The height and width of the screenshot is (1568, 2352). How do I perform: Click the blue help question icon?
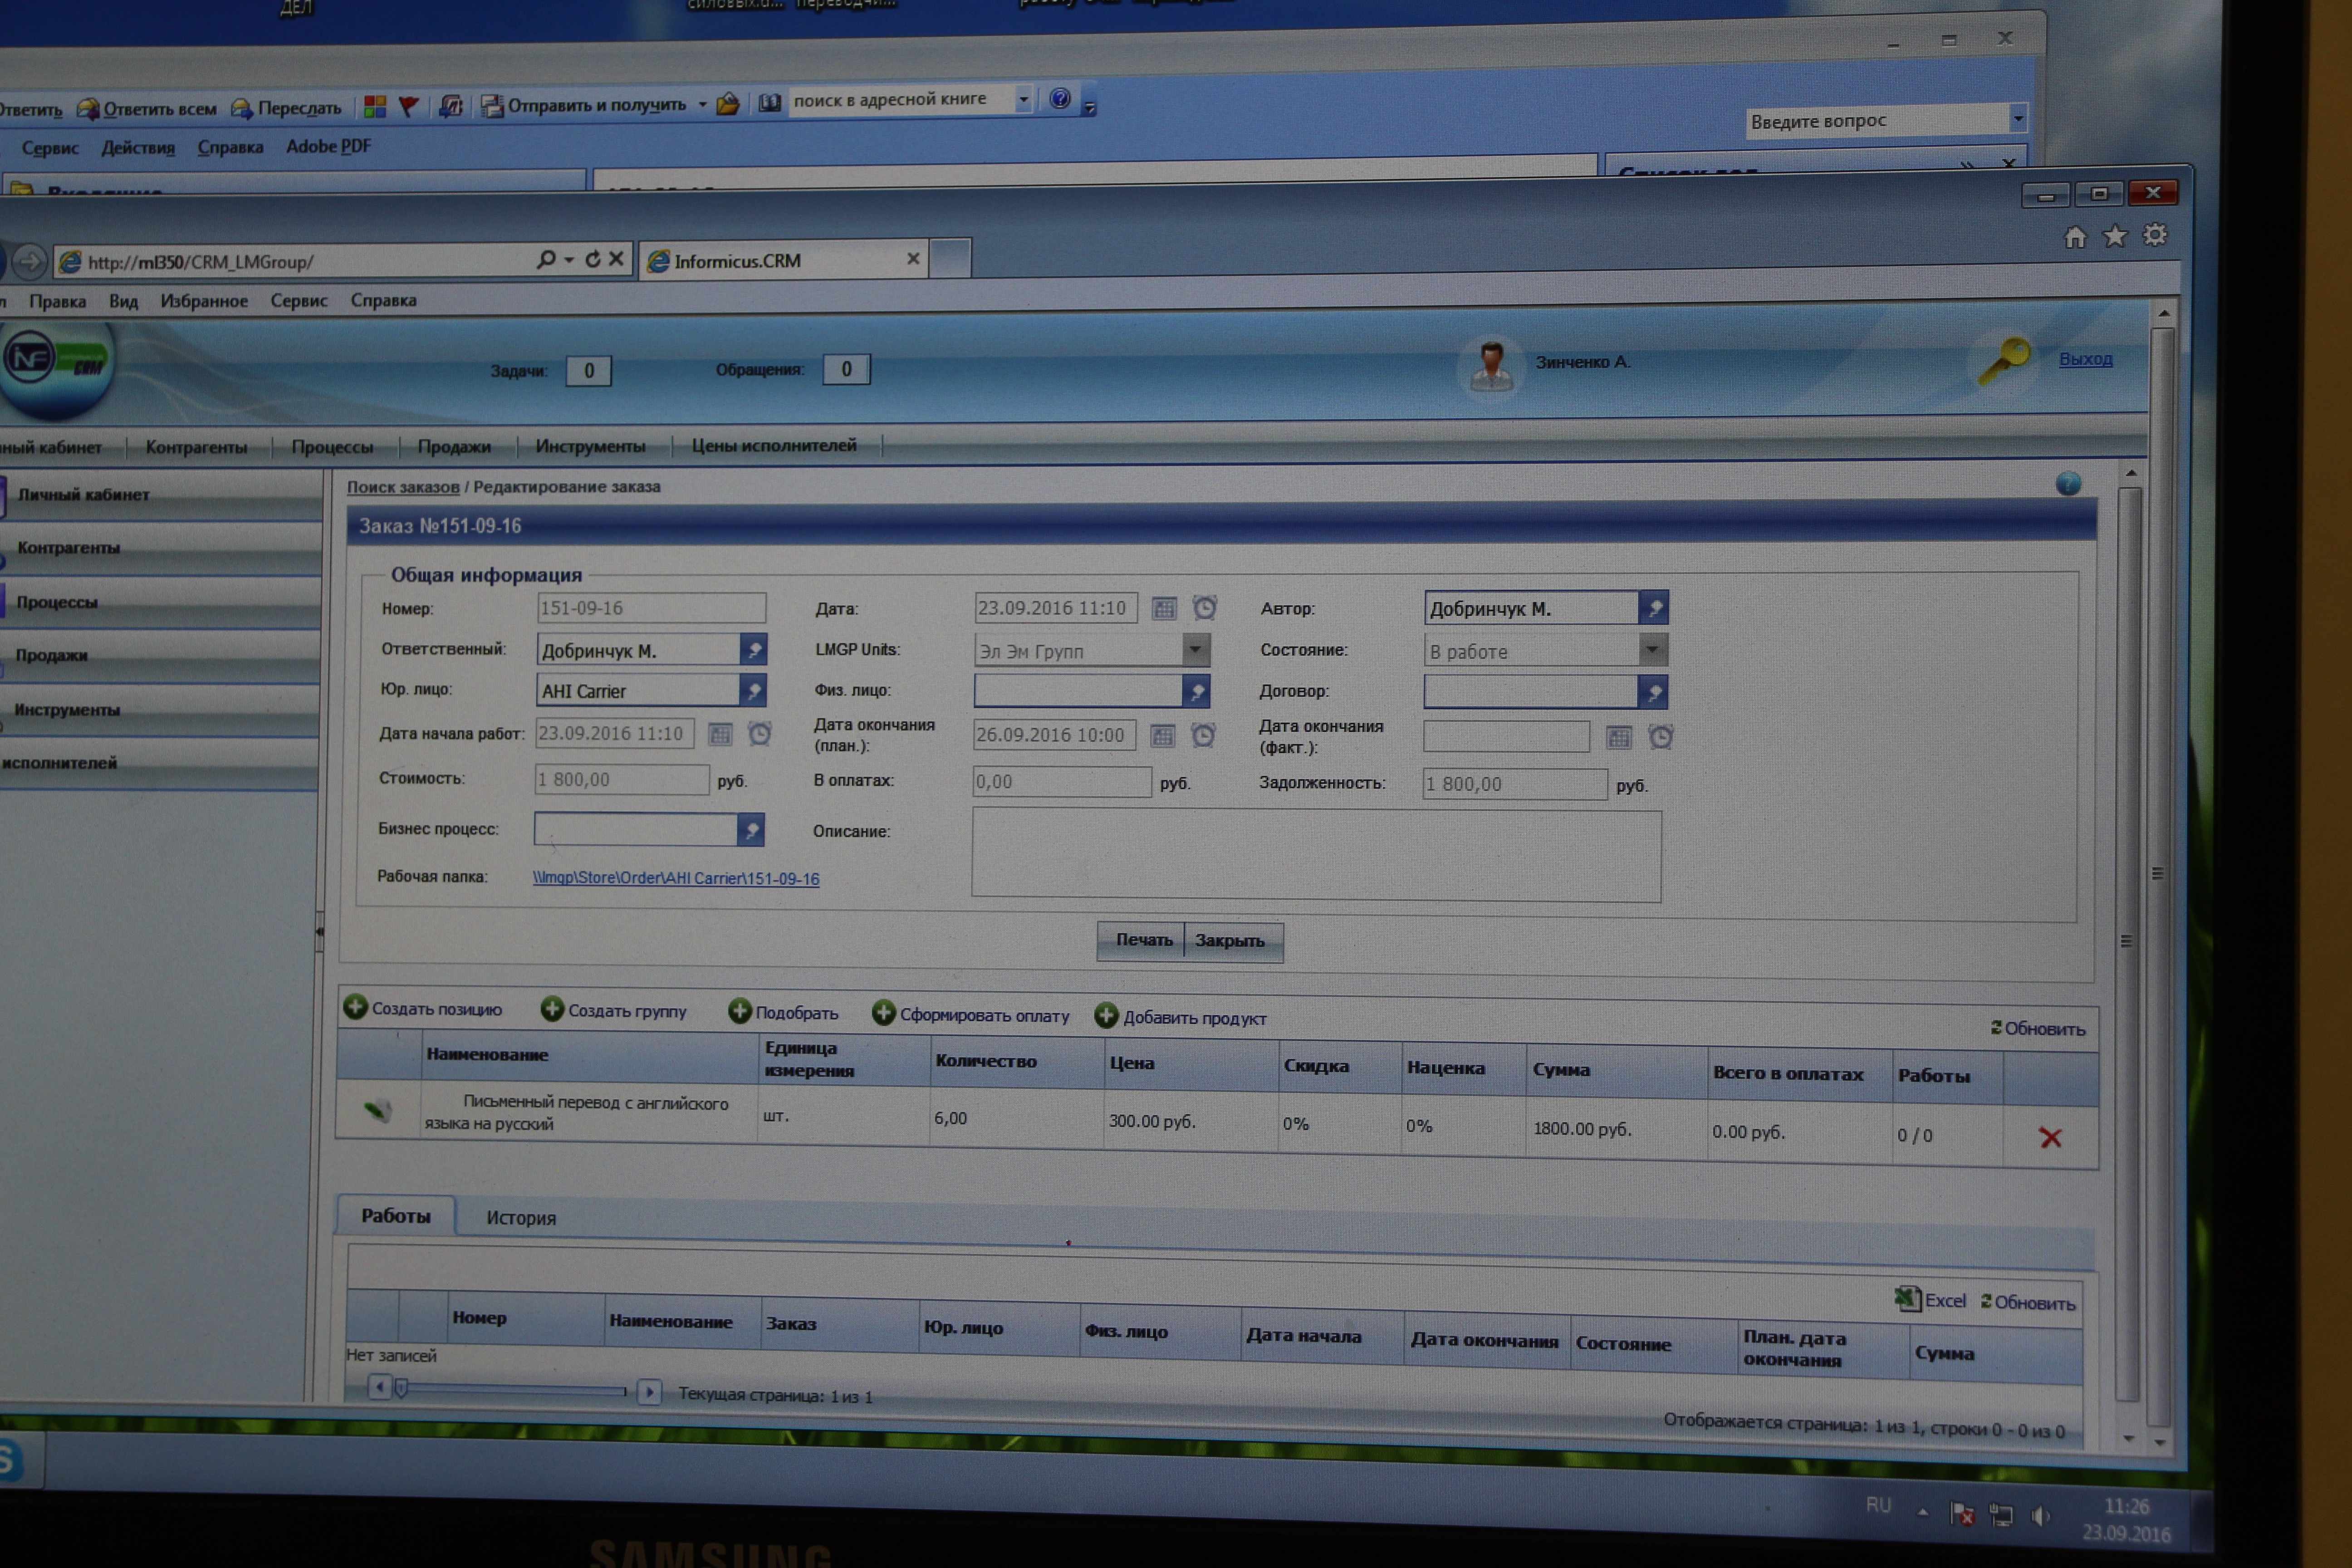[2068, 484]
